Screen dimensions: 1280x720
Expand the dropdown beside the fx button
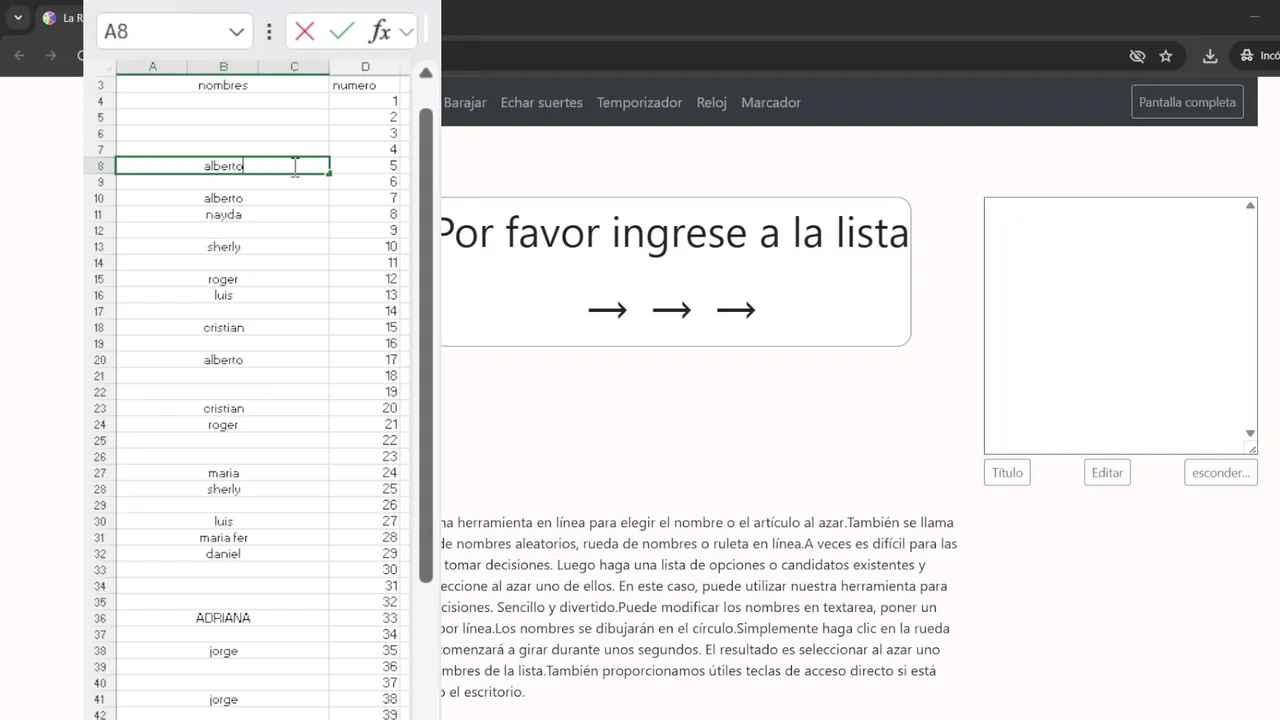coord(406,31)
